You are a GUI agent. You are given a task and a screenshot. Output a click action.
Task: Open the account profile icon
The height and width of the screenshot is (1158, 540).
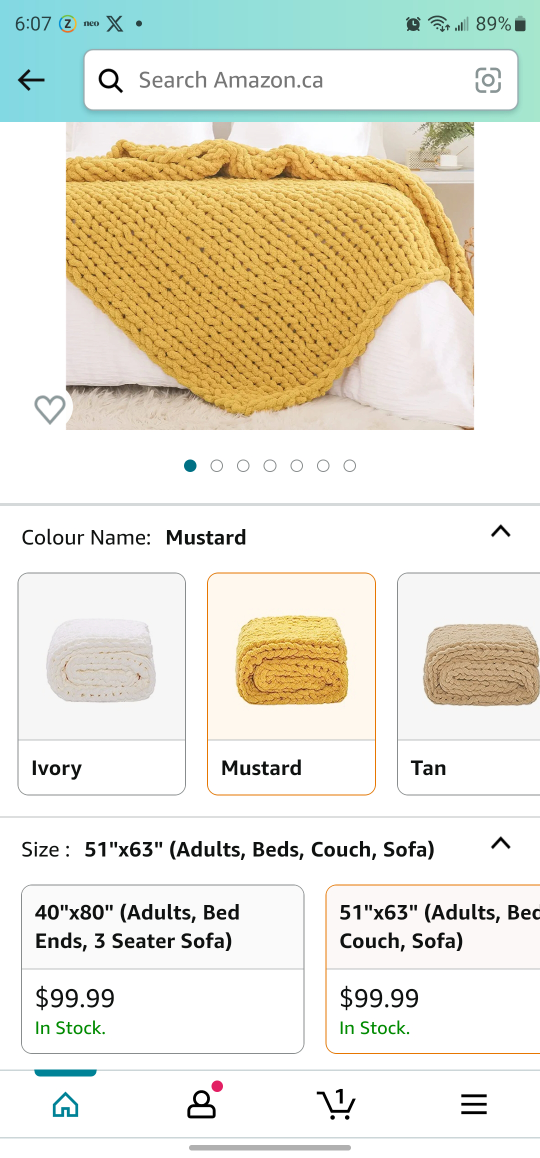coord(201,1104)
